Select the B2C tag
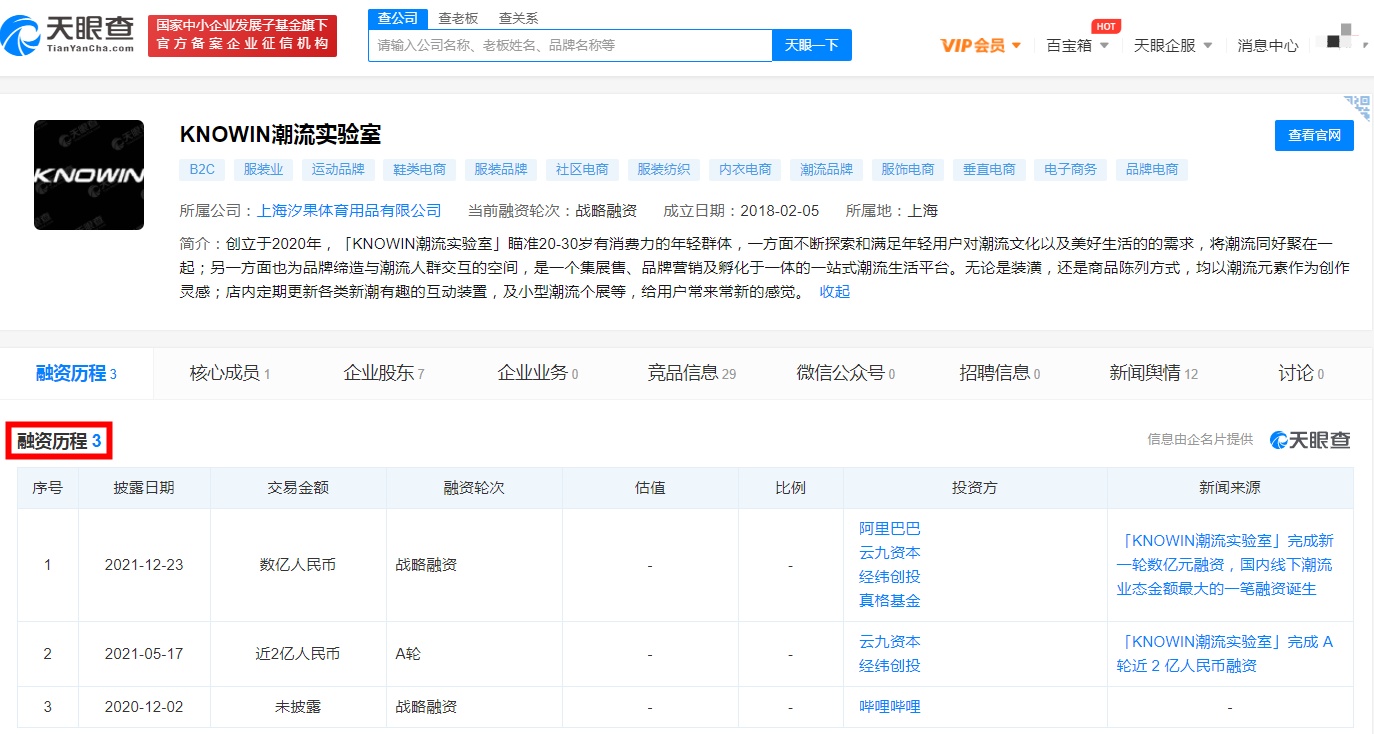 point(202,169)
